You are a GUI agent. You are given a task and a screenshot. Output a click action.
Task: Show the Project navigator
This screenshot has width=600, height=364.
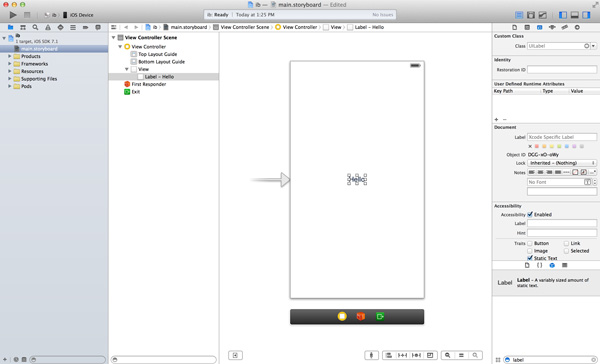coord(10,27)
